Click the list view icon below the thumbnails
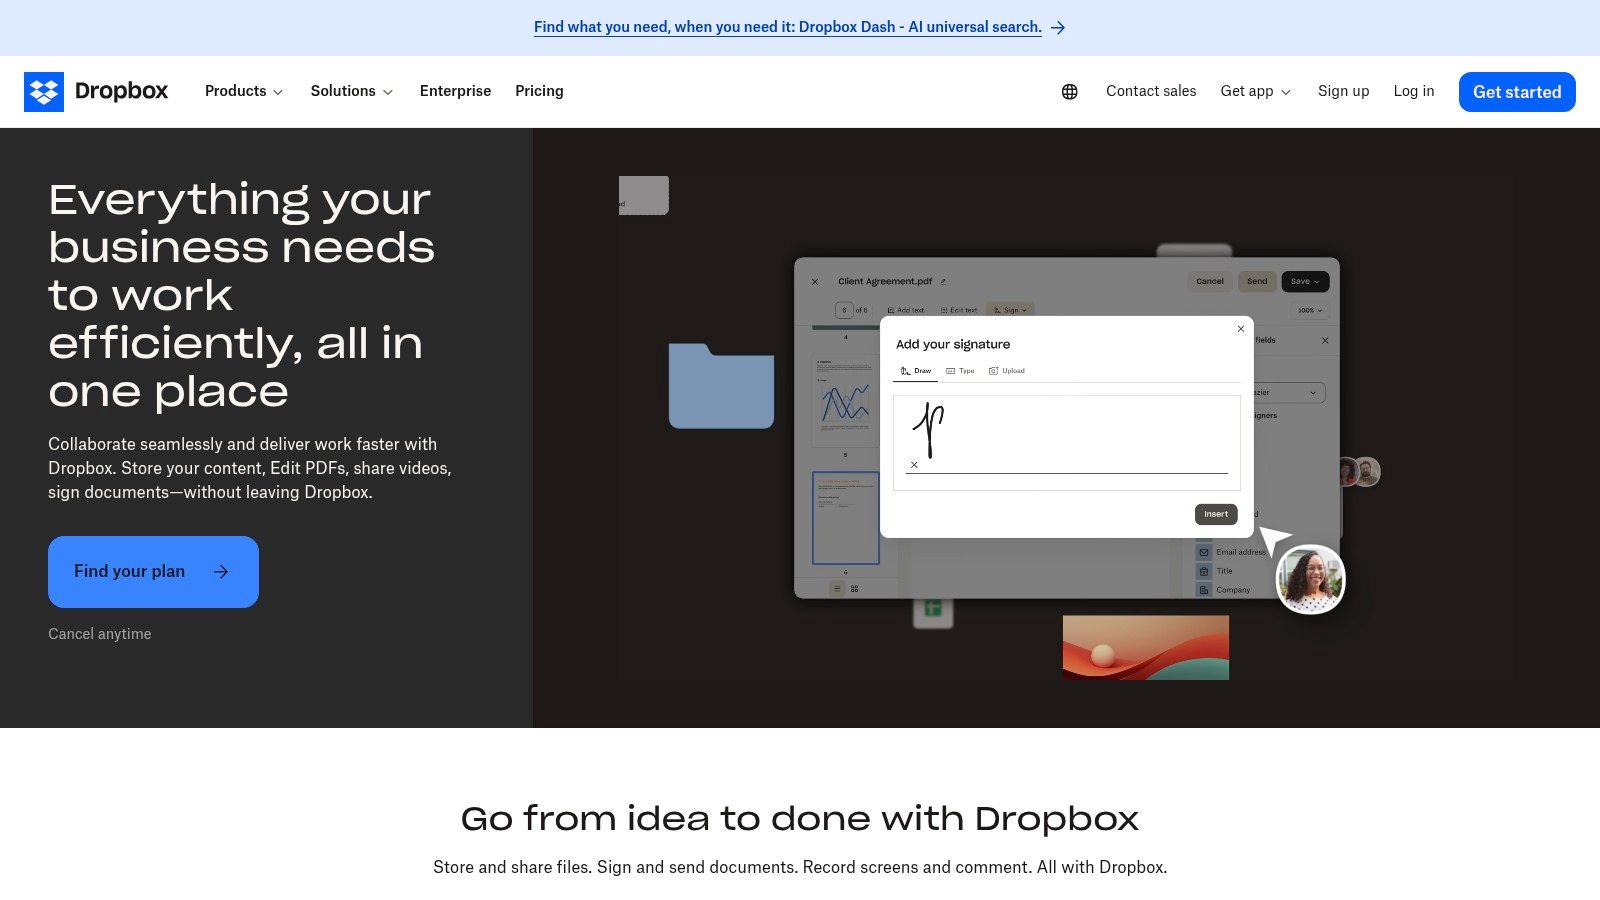Viewport: 1600px width, 900px height. pyautogui.click(x=838, y=589)
